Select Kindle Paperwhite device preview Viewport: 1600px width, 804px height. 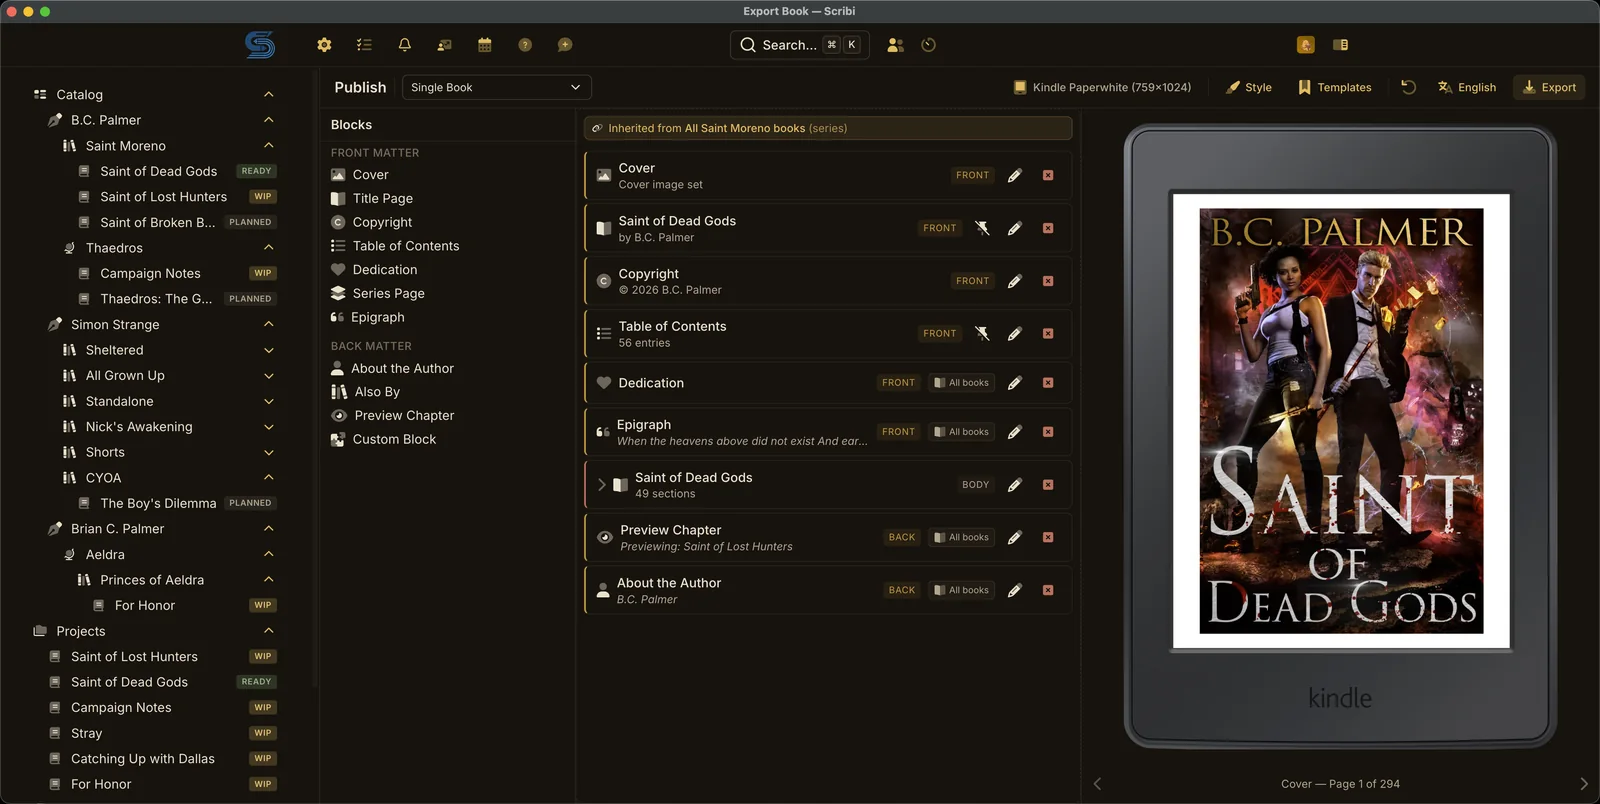click(x=1102, y=87)
